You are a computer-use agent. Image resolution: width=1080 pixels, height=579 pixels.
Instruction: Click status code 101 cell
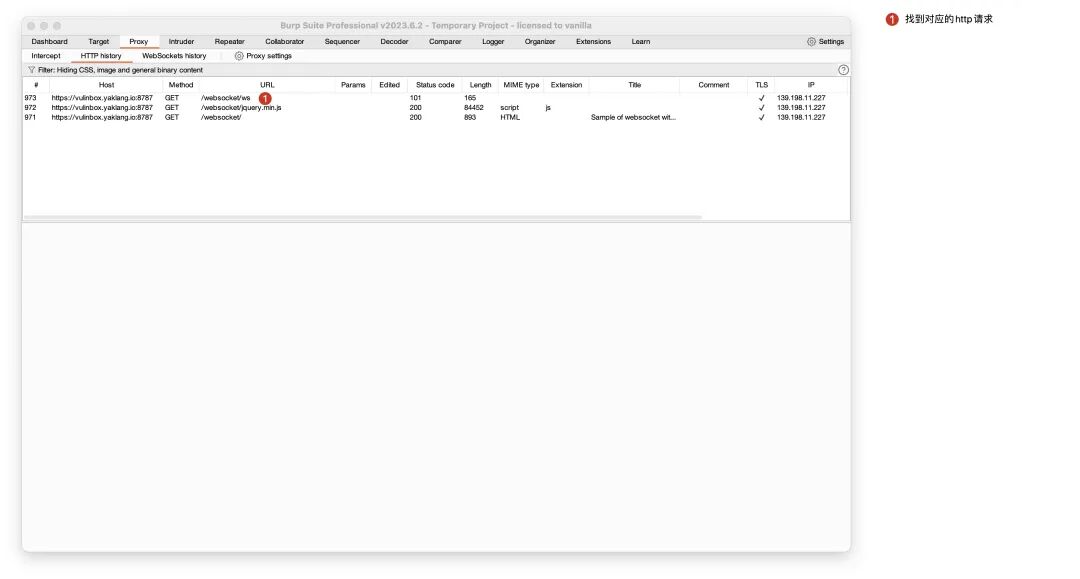(x=415, y=98)
